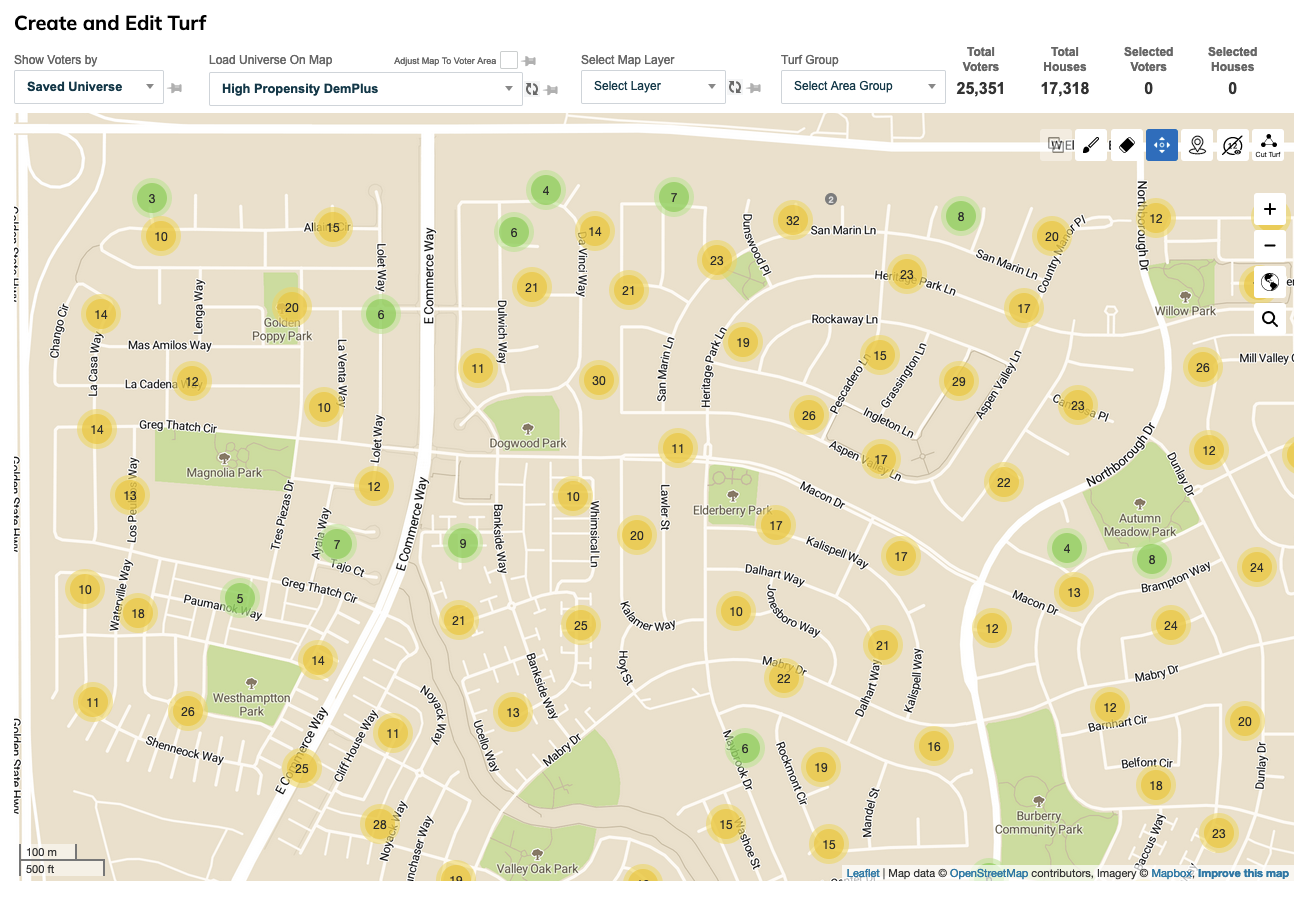
Task: Click the Dogwood Park label
Action: click(527, 443)
